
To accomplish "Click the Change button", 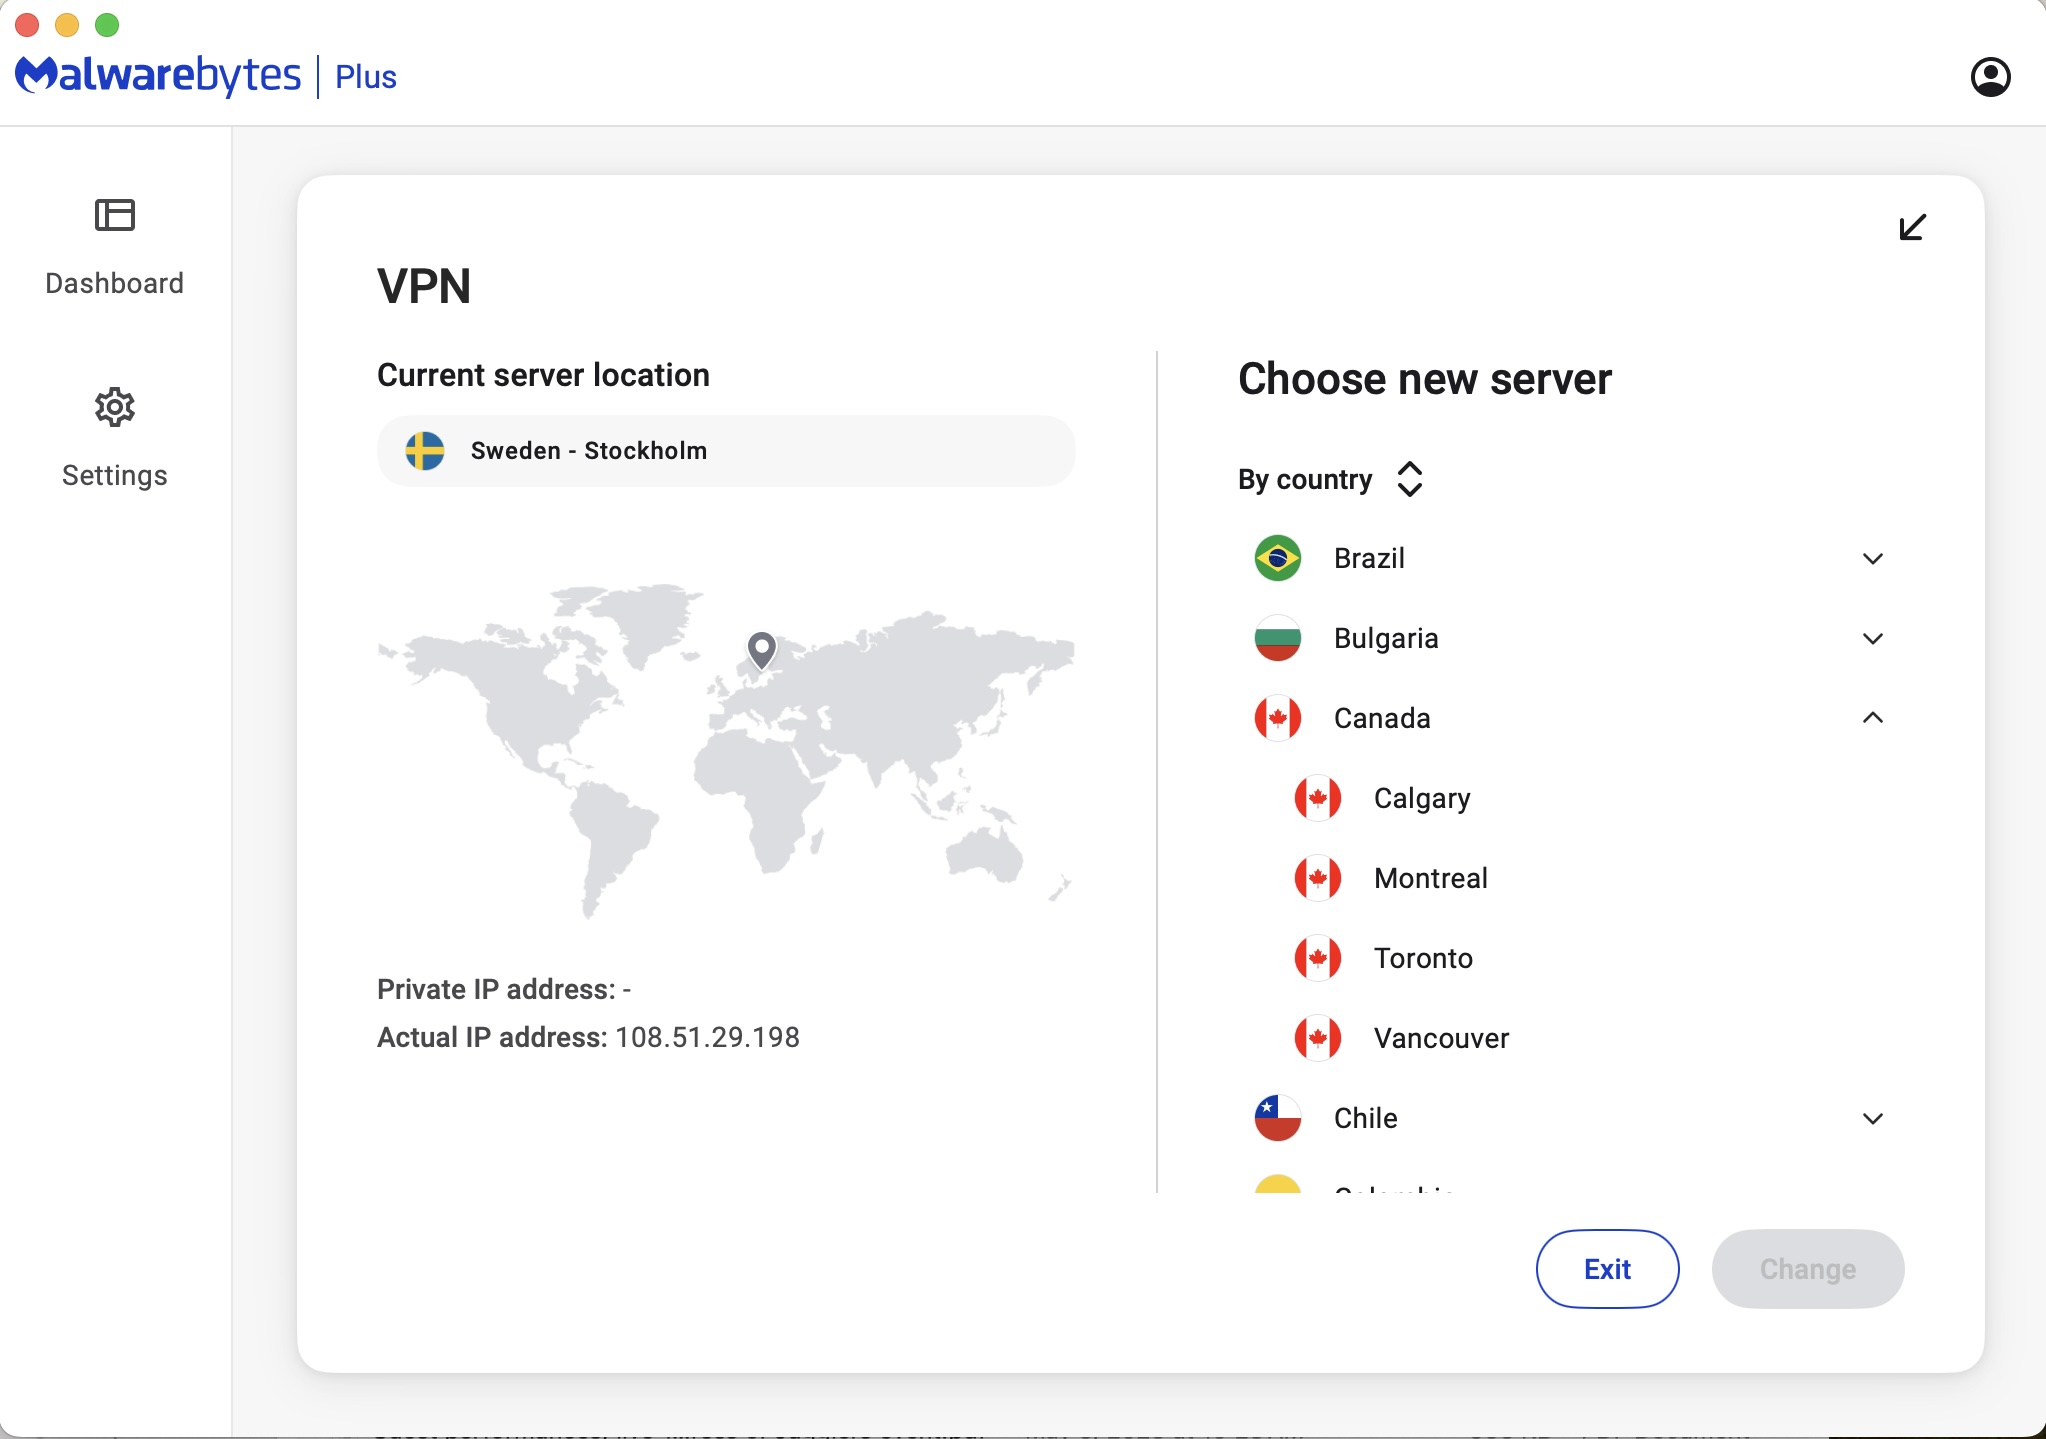I will [1807, 1268].
